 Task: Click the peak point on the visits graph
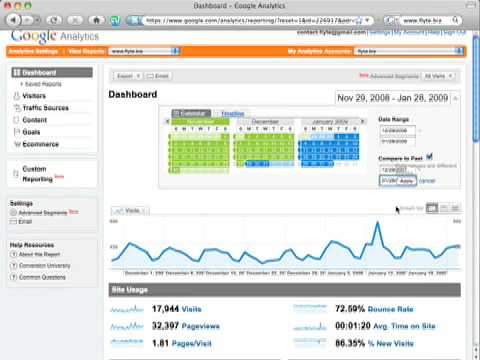point(377,222)
